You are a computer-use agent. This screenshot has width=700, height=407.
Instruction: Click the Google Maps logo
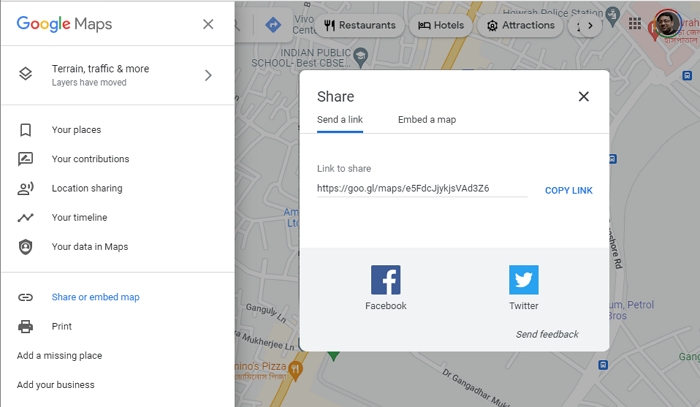64,24
